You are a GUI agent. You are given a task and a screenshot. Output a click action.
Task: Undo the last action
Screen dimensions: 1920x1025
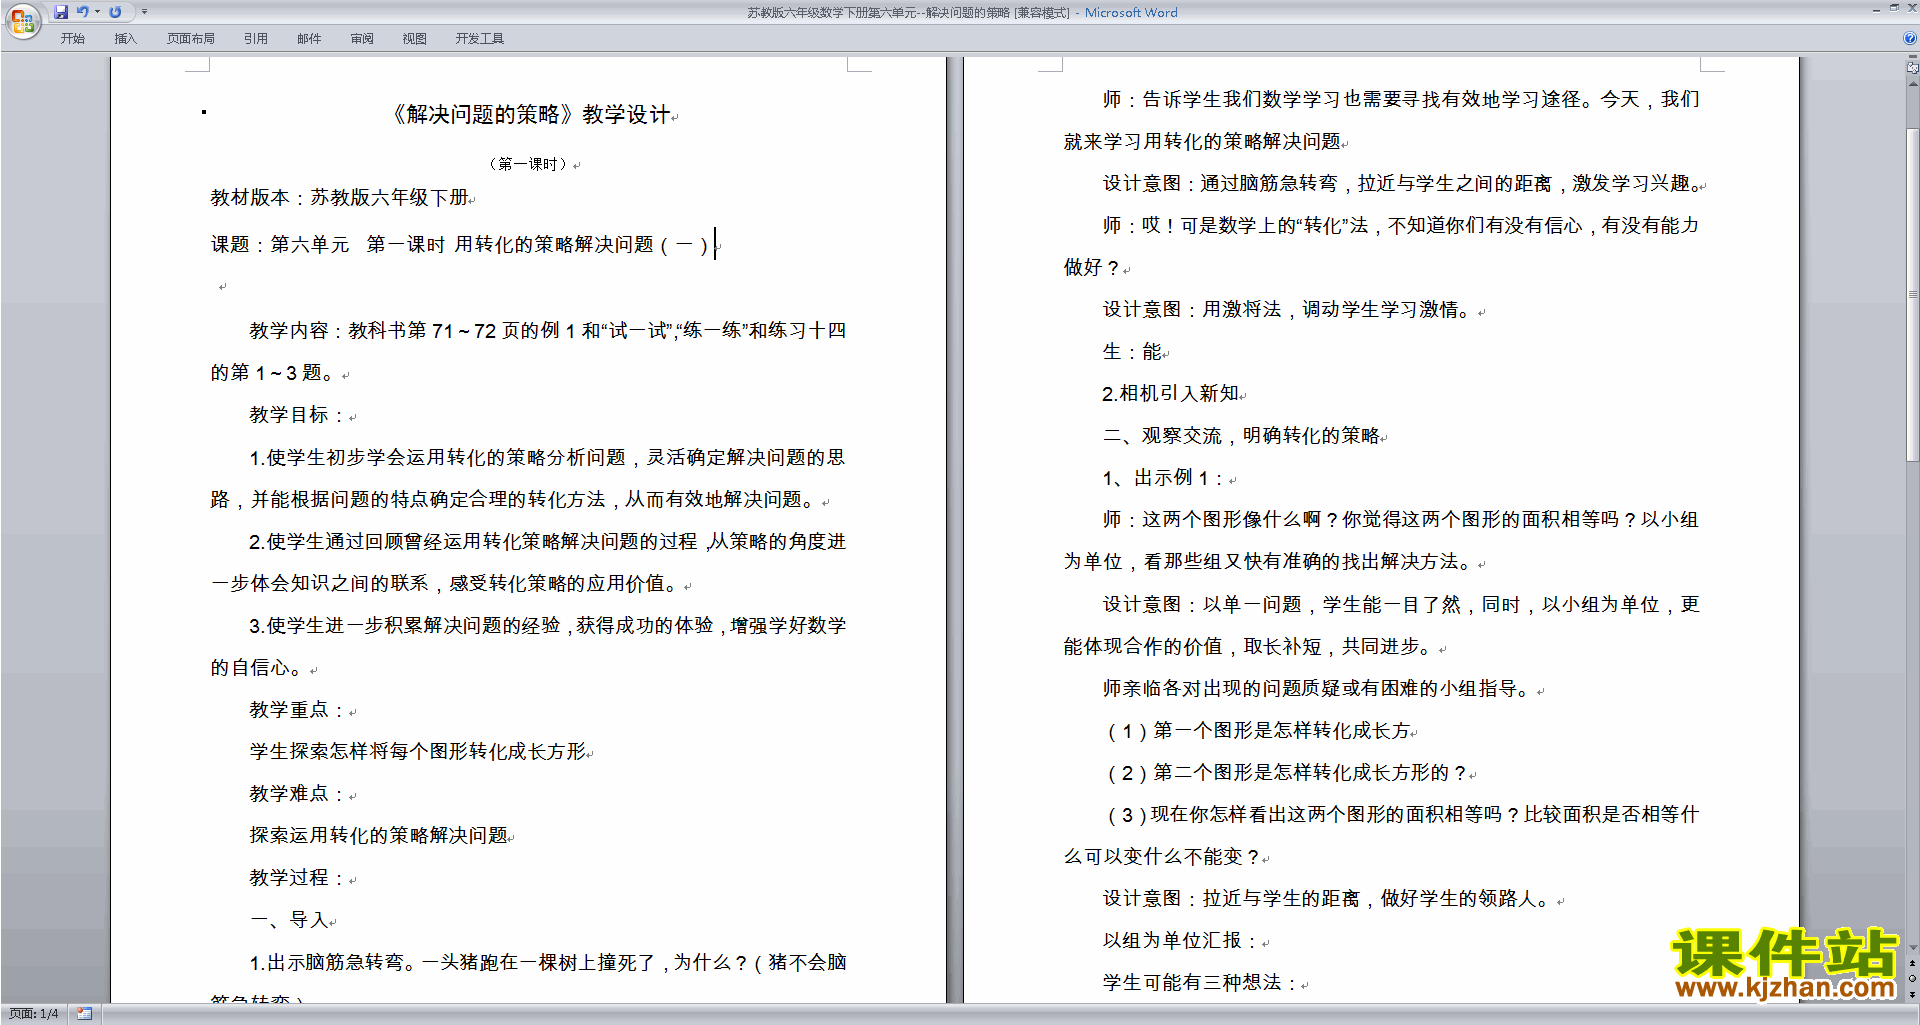click(83, 12)
